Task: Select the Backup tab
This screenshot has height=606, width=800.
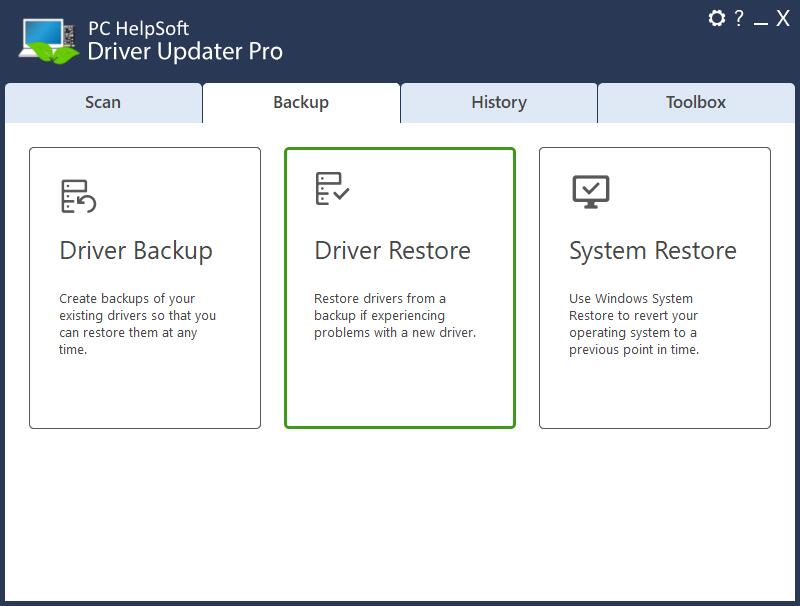Action: point(300,102)
